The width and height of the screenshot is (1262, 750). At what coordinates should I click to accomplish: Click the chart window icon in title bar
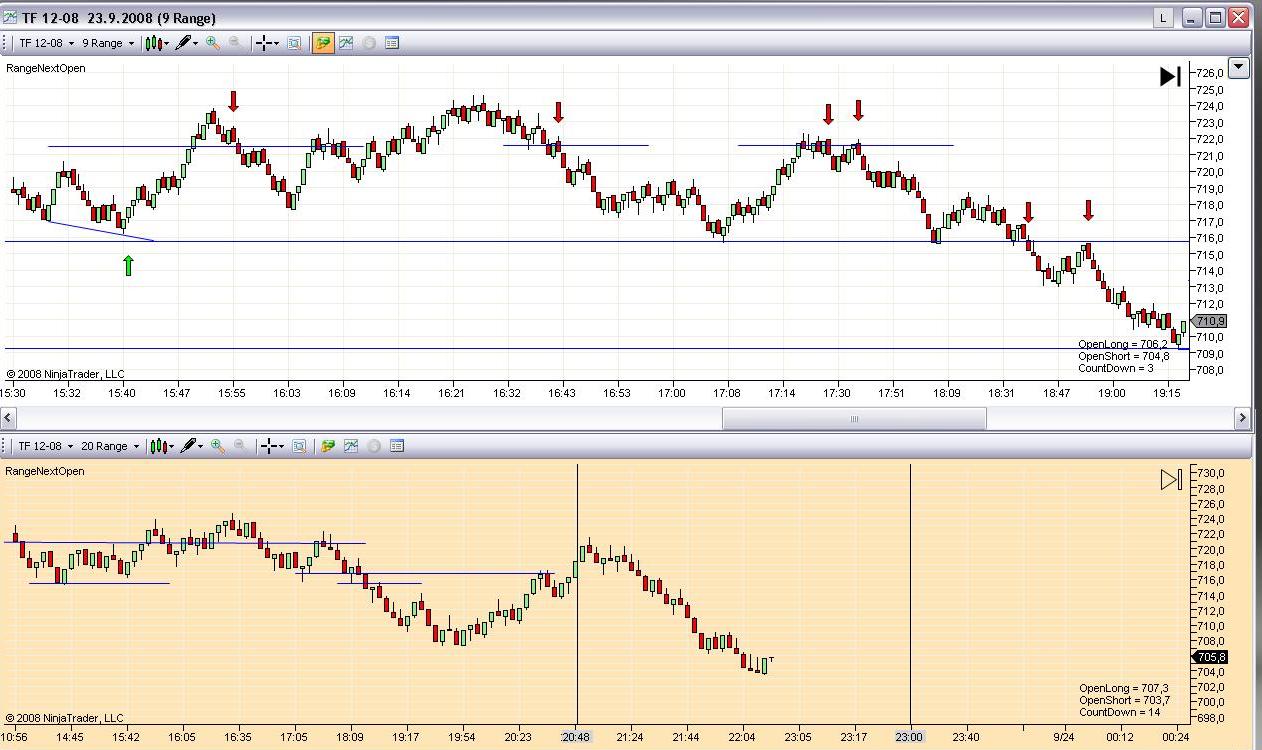pyautogui.click(x=10, y=17)
